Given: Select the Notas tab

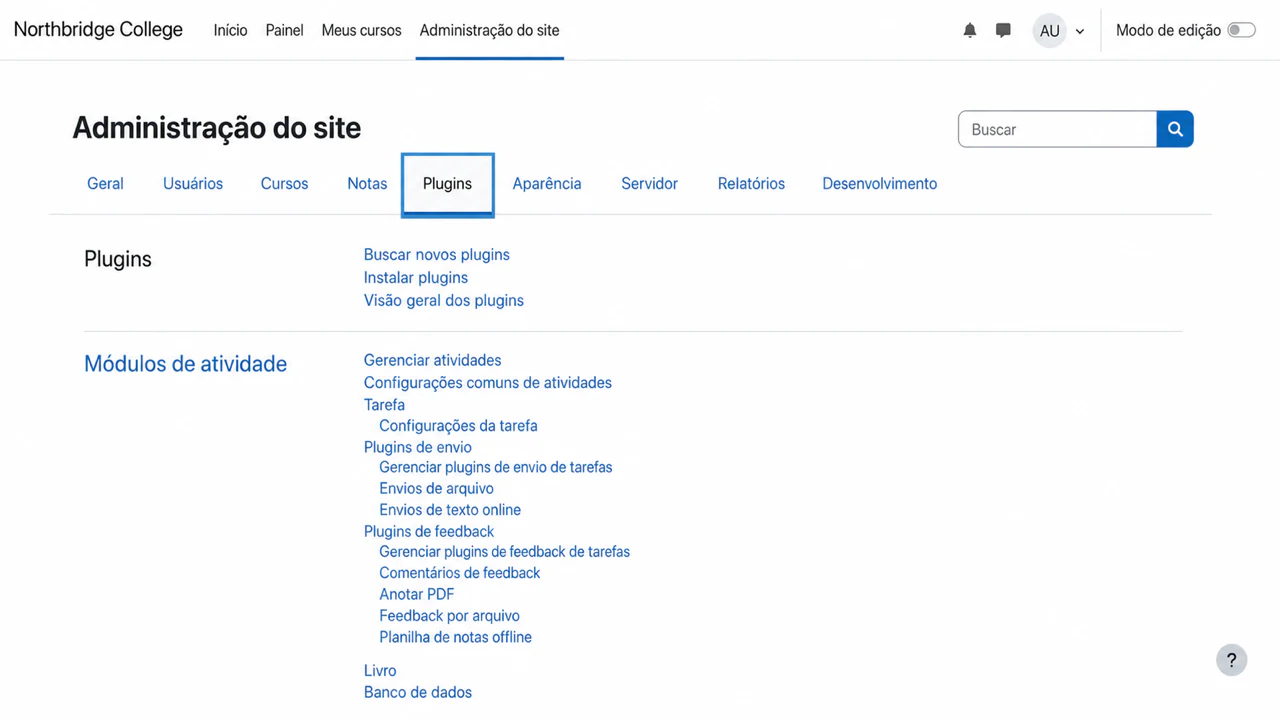Looking at the screenshot, I should point(367,184).
